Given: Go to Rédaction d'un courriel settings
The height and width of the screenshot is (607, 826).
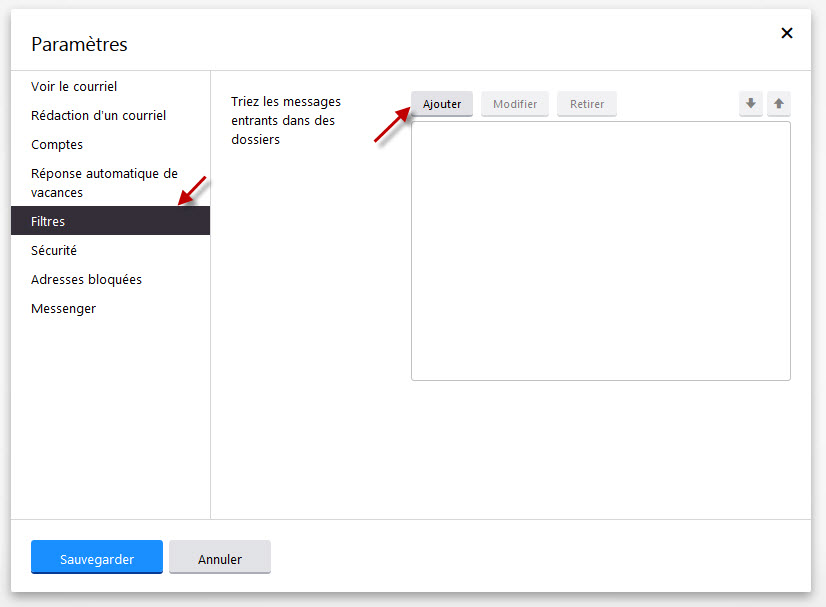Looking at the screenshot, I should pyautogui.click(x=98, y=116).
